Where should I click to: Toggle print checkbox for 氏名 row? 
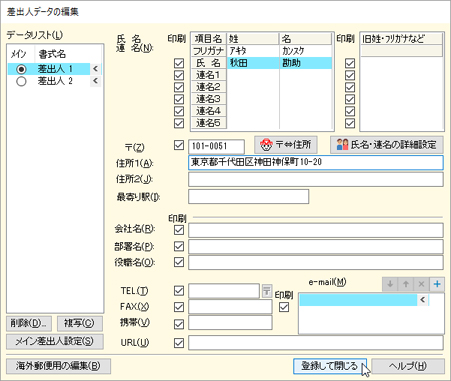[179, 63]
